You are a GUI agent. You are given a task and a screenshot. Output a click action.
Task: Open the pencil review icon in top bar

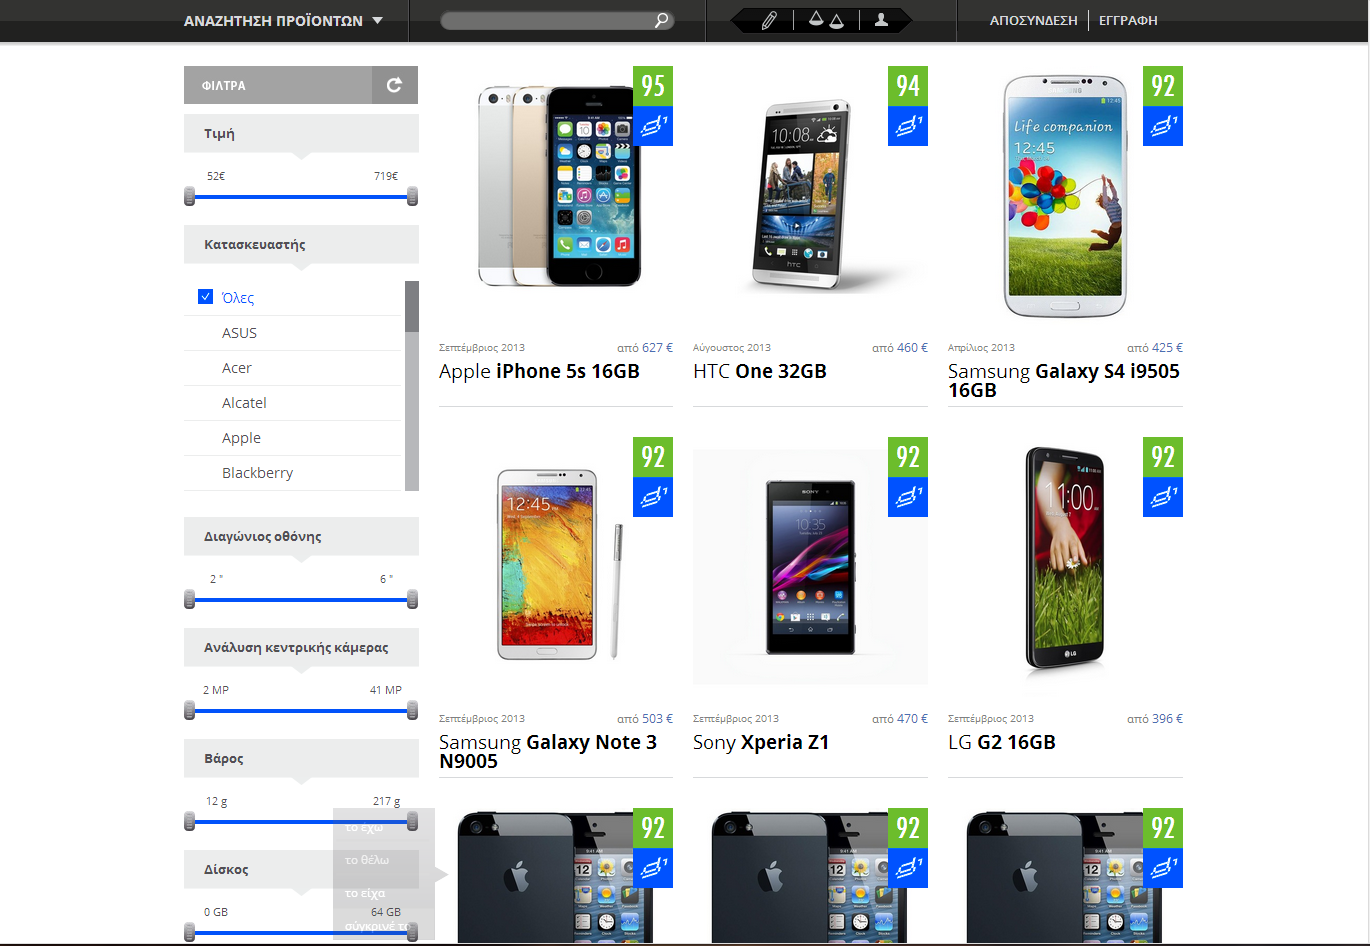pos(769,20)
